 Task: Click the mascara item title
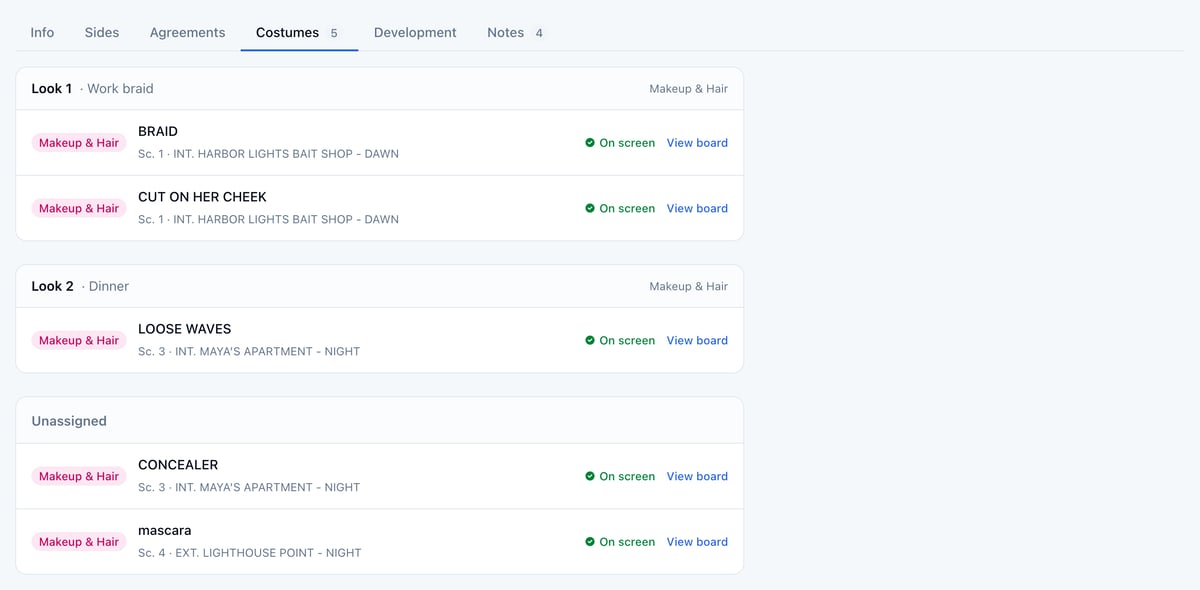tap(164, 531)
